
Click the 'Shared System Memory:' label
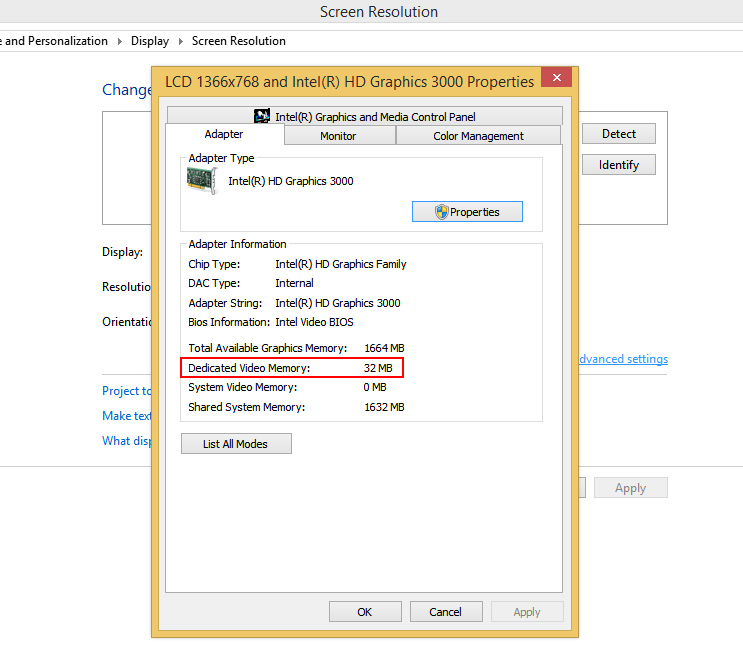click(x=247, y=407)
